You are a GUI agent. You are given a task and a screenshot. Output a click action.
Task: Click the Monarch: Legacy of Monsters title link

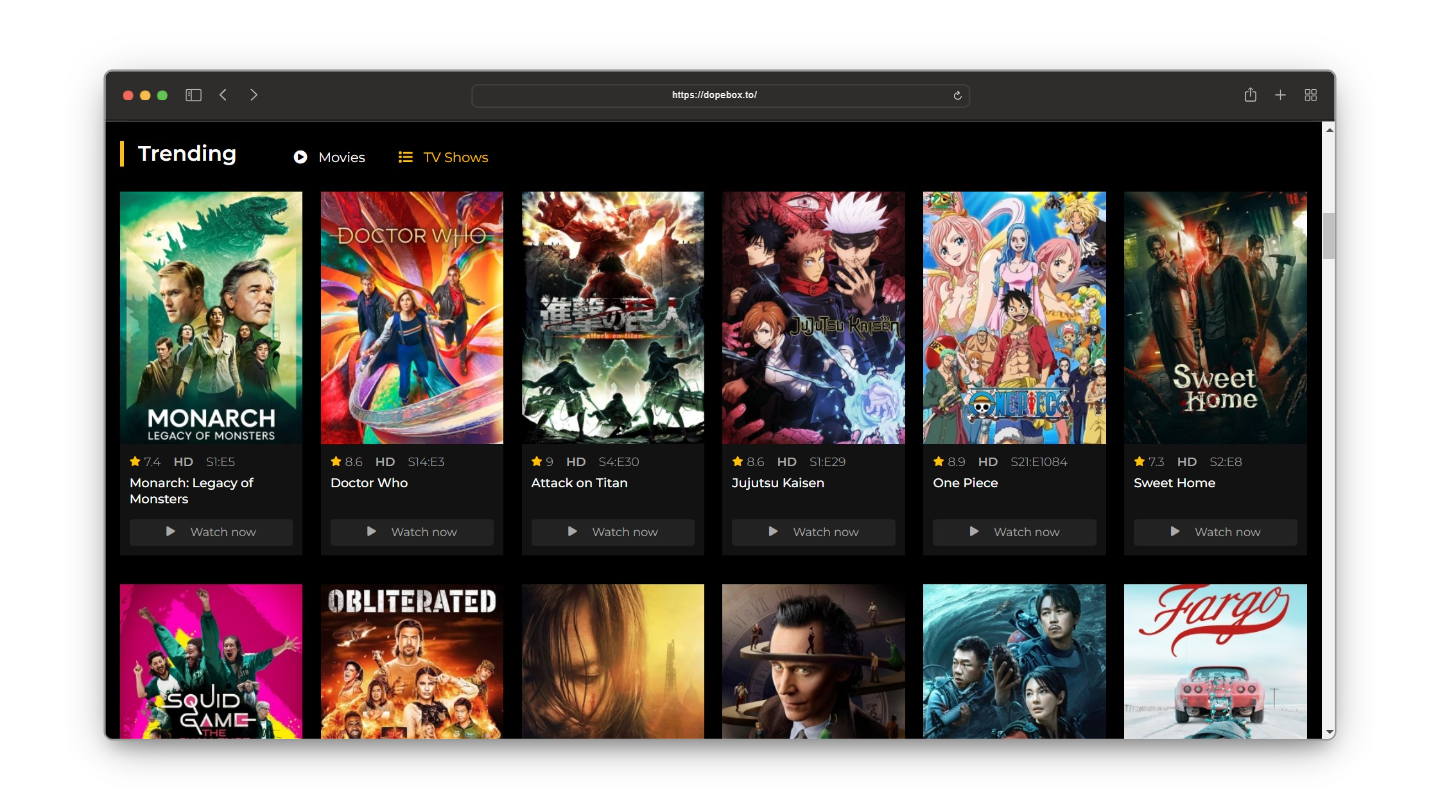click(x=192, y=491)
